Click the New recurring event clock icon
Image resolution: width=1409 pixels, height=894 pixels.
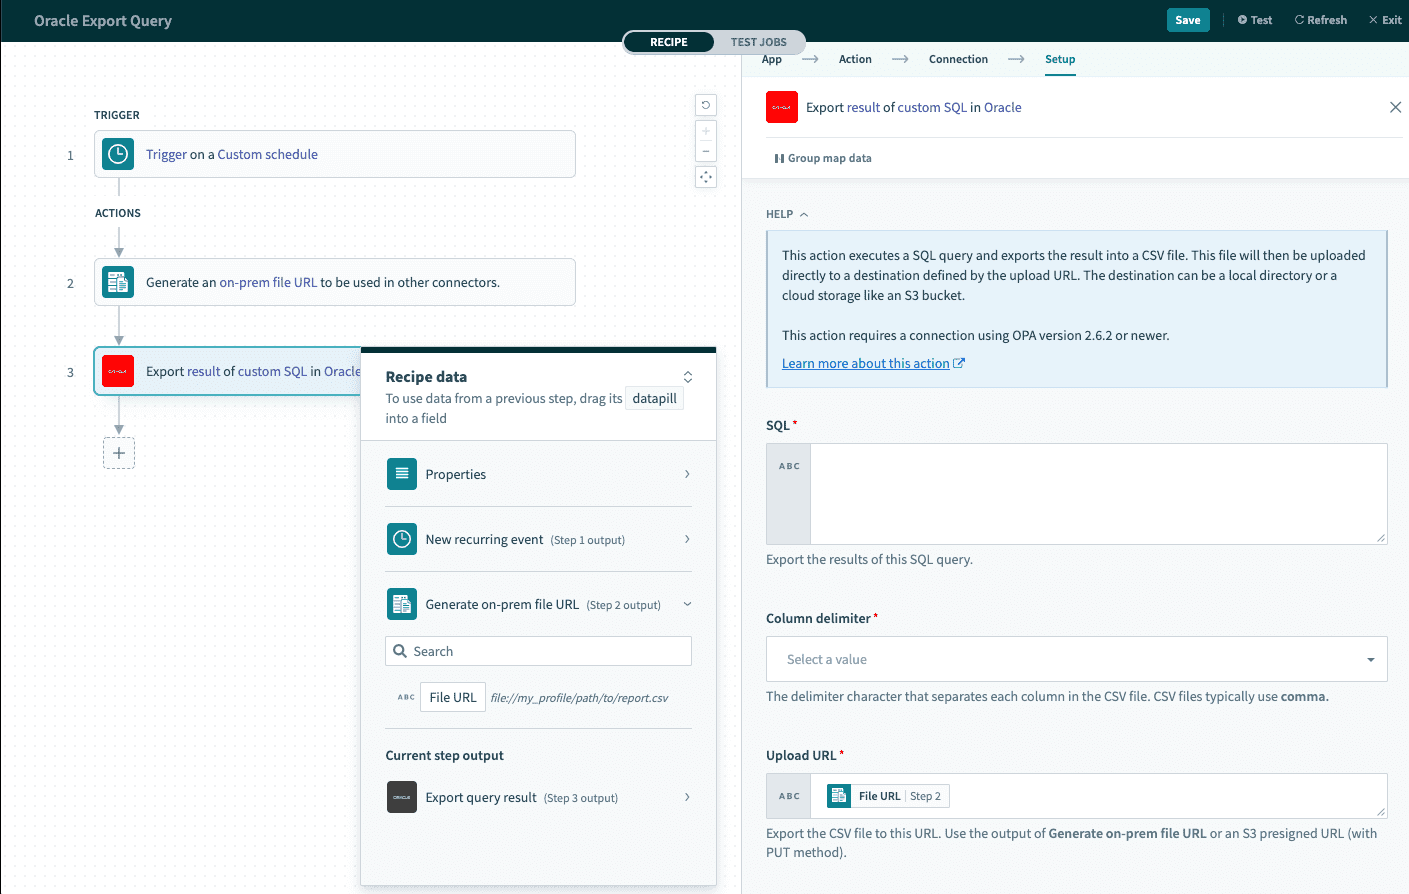401,539
